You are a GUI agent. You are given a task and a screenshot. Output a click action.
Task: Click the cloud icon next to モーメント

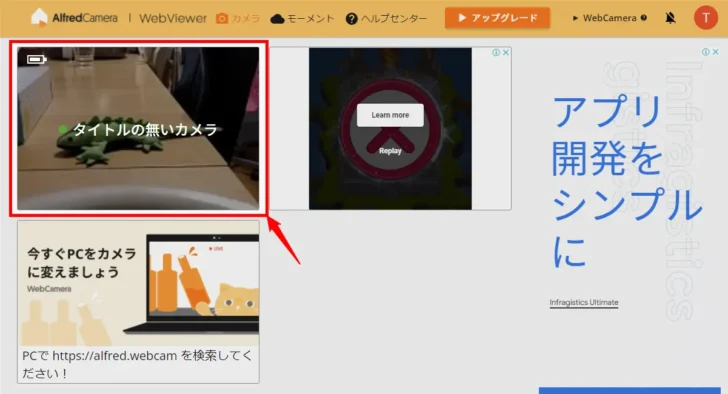click(277, 19)
